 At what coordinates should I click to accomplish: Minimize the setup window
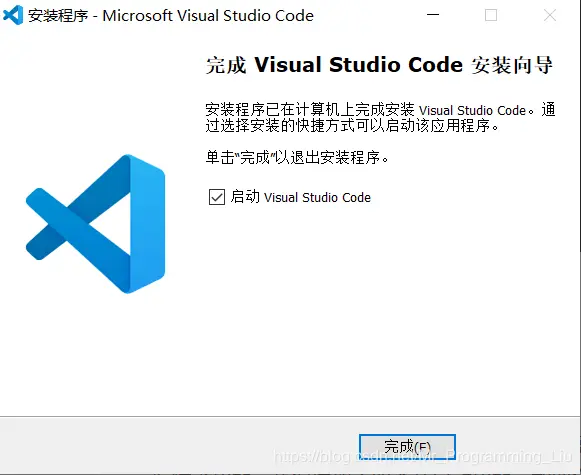coord(433,15)
